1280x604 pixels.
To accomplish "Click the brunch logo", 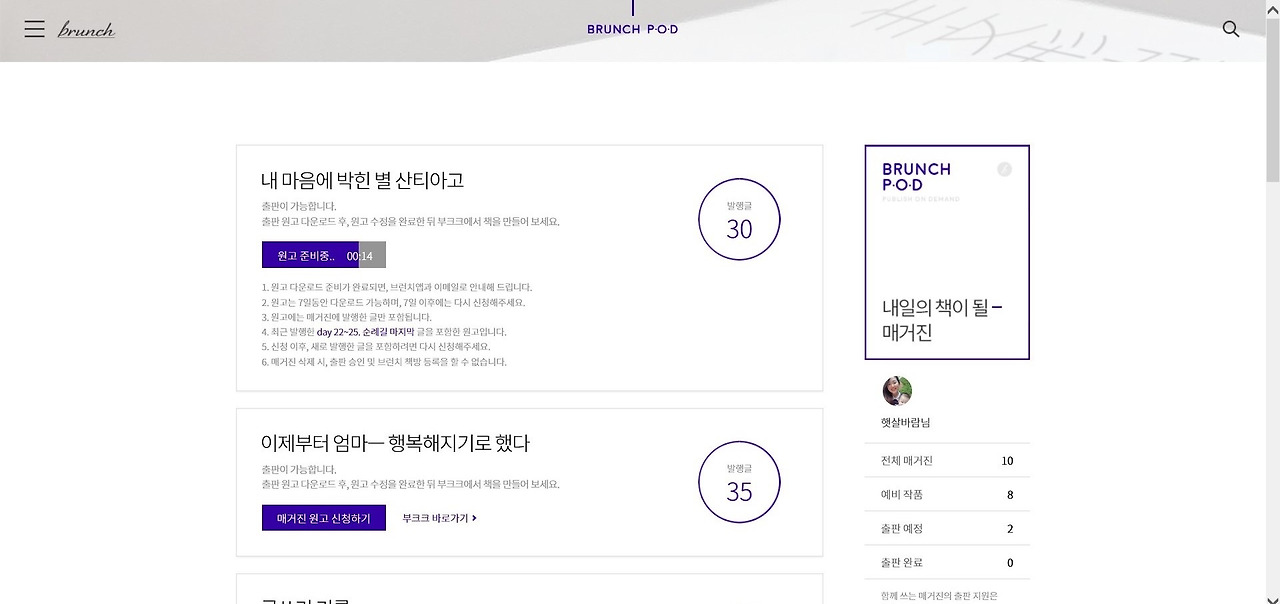I will click(x=86, y=30).
